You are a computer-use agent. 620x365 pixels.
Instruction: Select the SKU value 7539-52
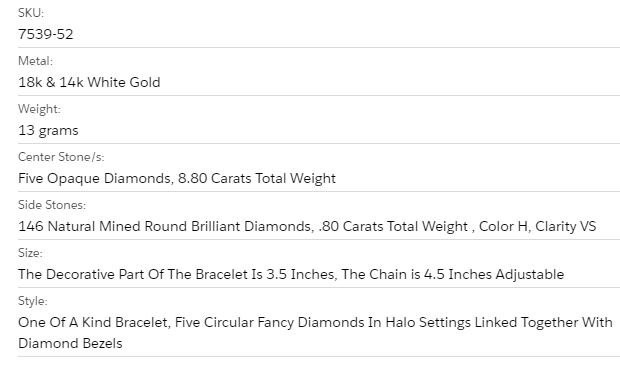tap(46, 34)
